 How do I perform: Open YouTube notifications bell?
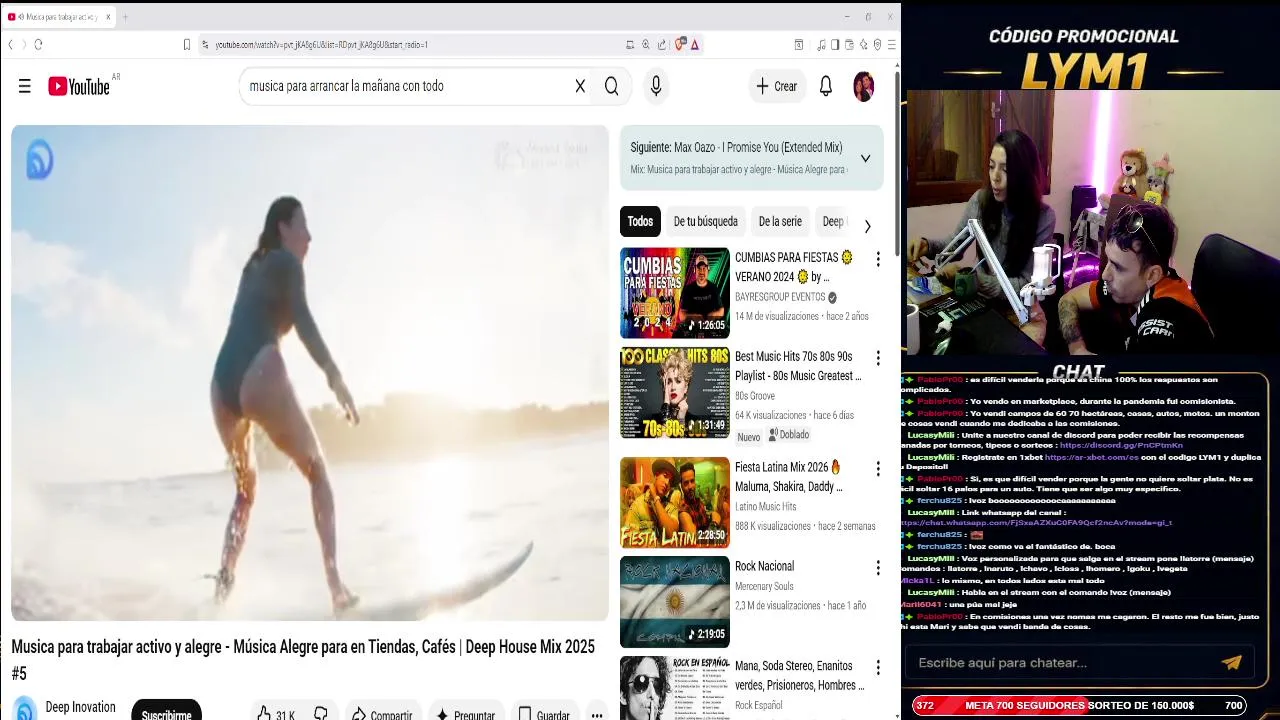point(826,86)
